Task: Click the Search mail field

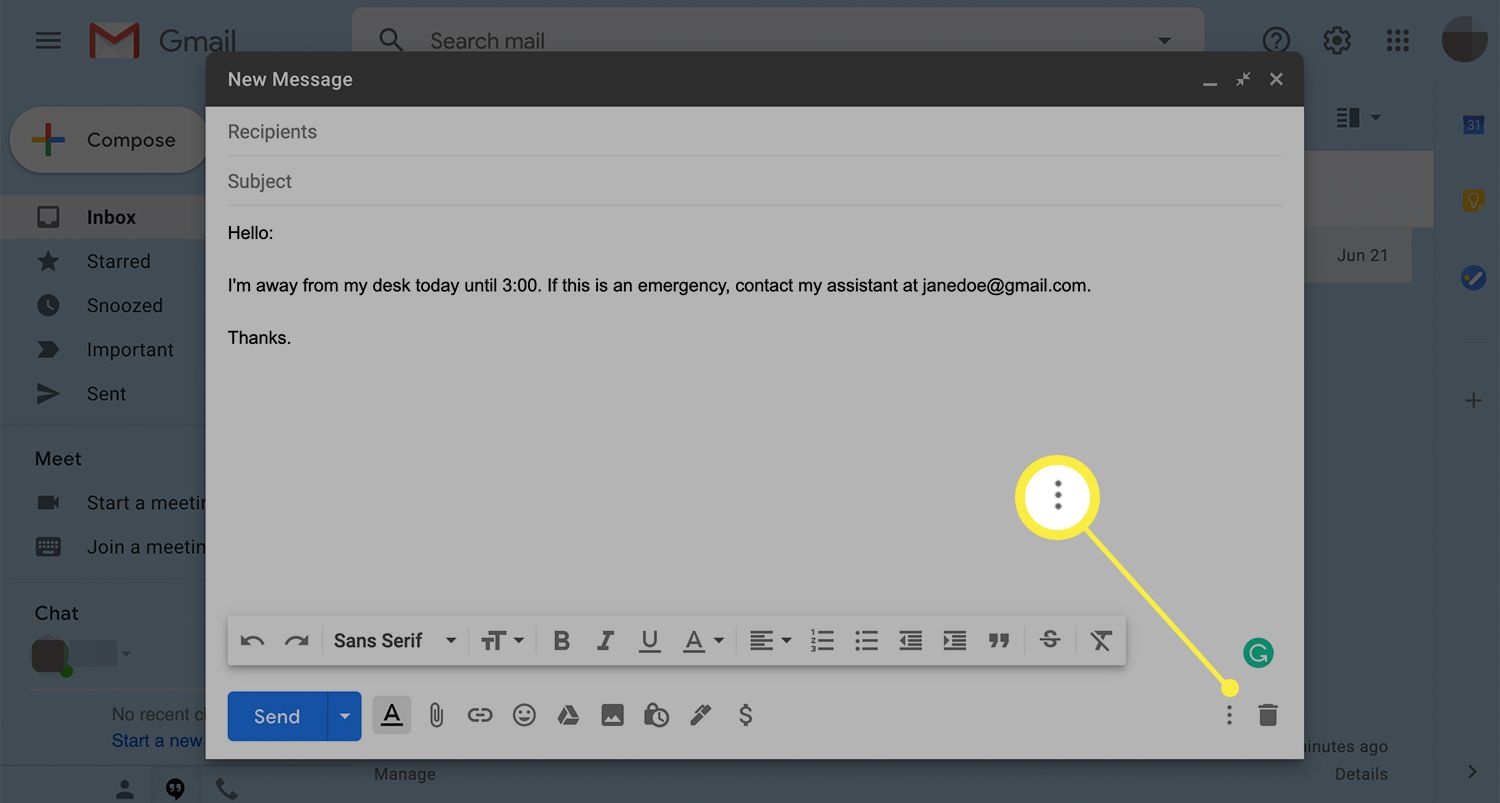Action: [x=780, y=41]
